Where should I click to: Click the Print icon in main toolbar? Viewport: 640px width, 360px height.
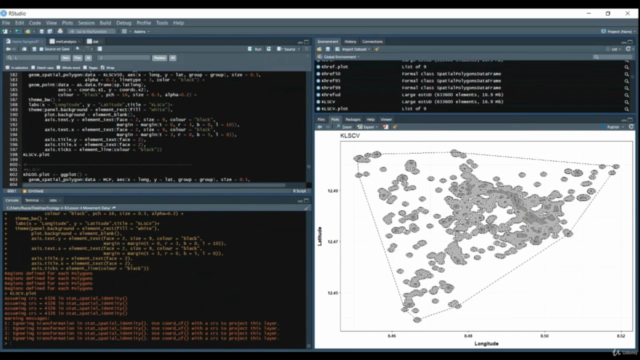[60, 31]
